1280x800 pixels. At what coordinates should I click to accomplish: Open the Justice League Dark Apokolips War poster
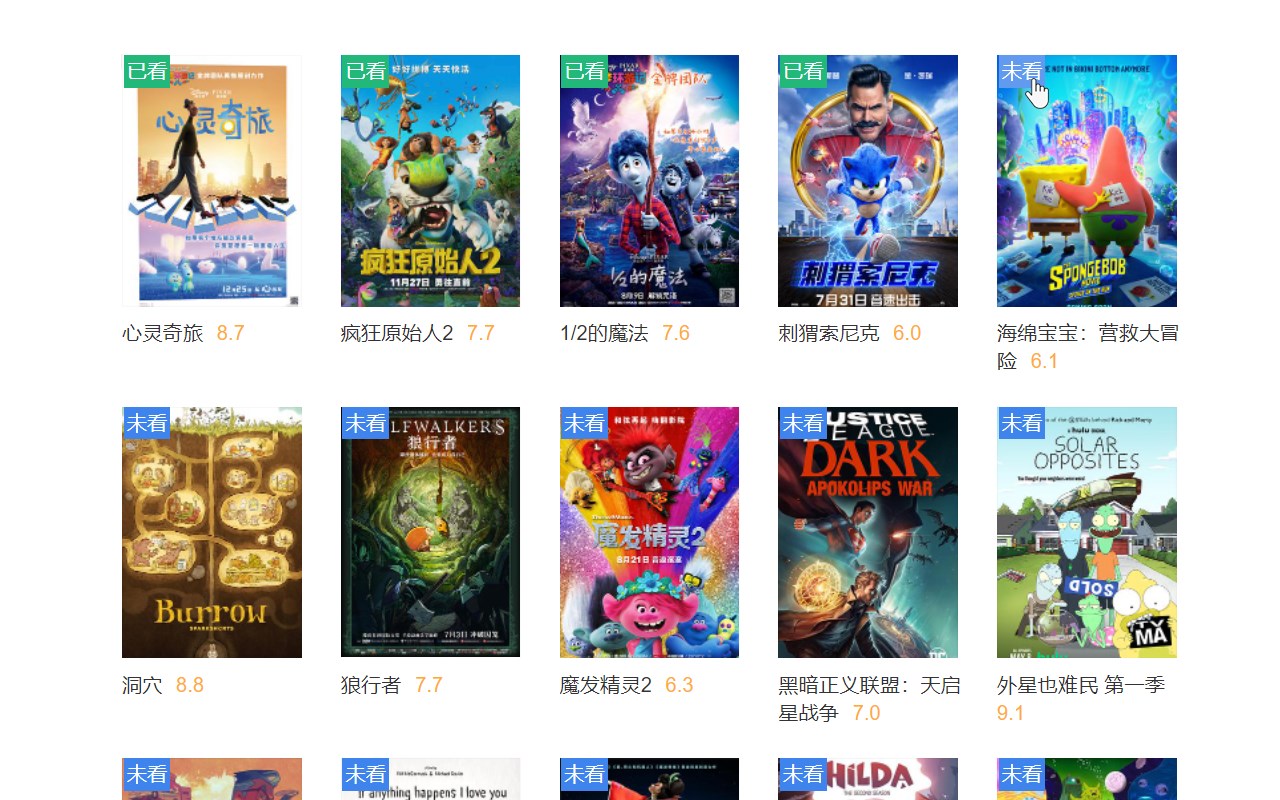(x=868, y=532)
